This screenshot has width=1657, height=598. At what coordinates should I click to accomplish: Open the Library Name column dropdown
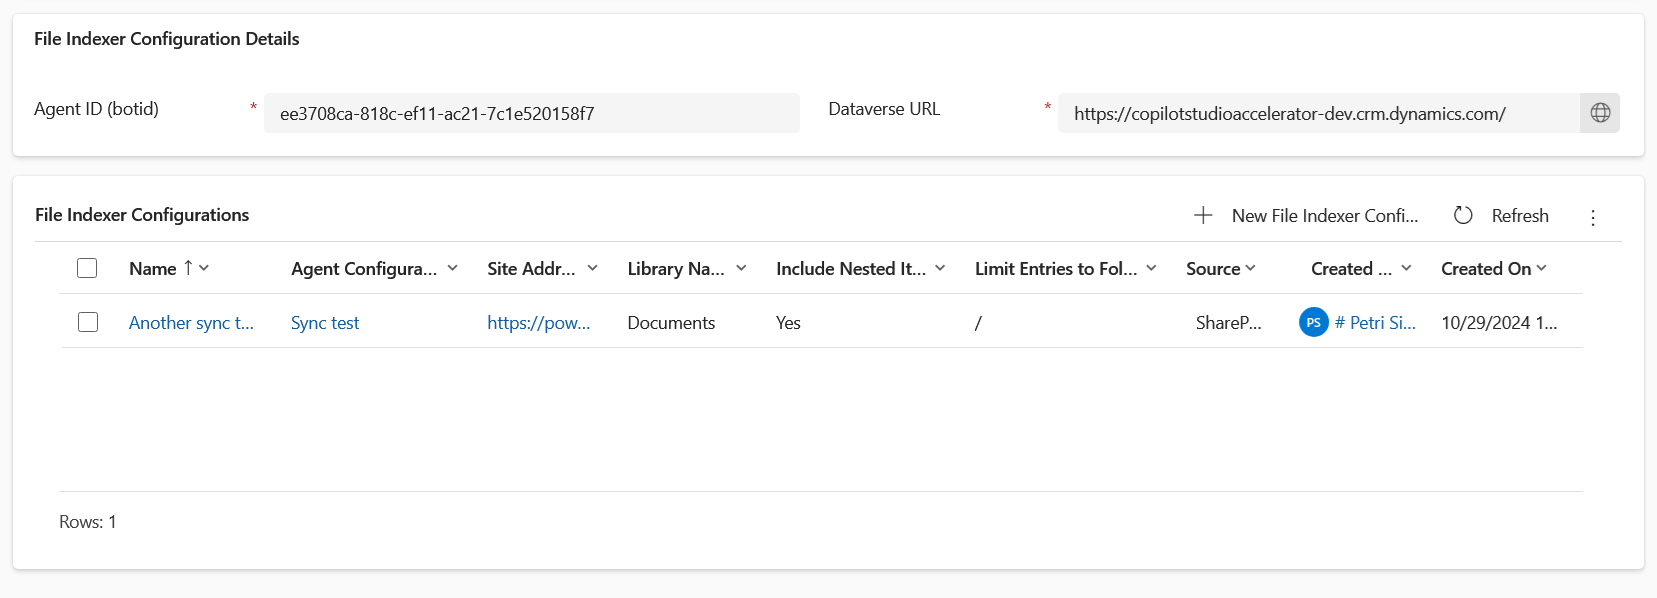(741, 268)
